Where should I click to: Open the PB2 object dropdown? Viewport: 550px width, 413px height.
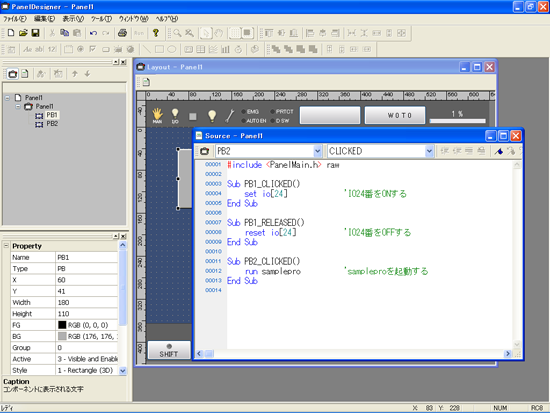(317, 151)
